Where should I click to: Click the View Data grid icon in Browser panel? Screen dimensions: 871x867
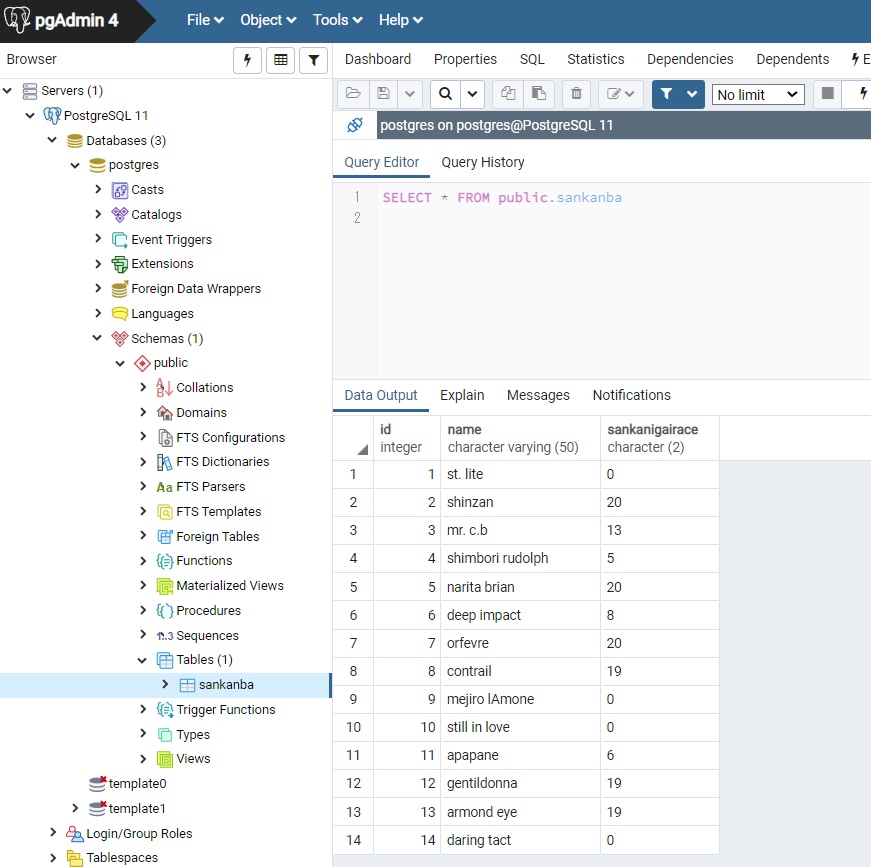pos(281,60)
